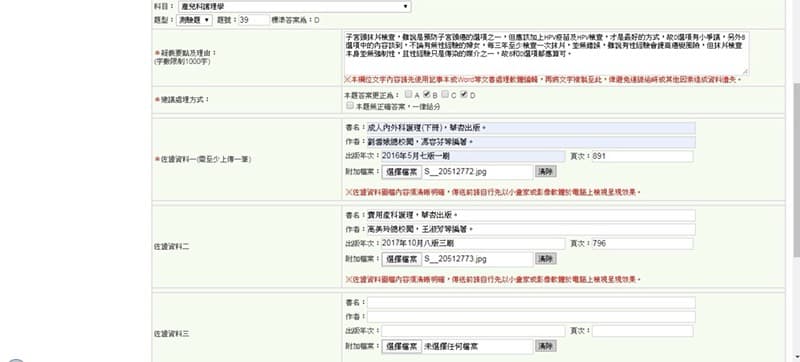Edit 作者 field of 佐證資料一
The height and width of the screenshot is (362, 800).
coord(531,142)
